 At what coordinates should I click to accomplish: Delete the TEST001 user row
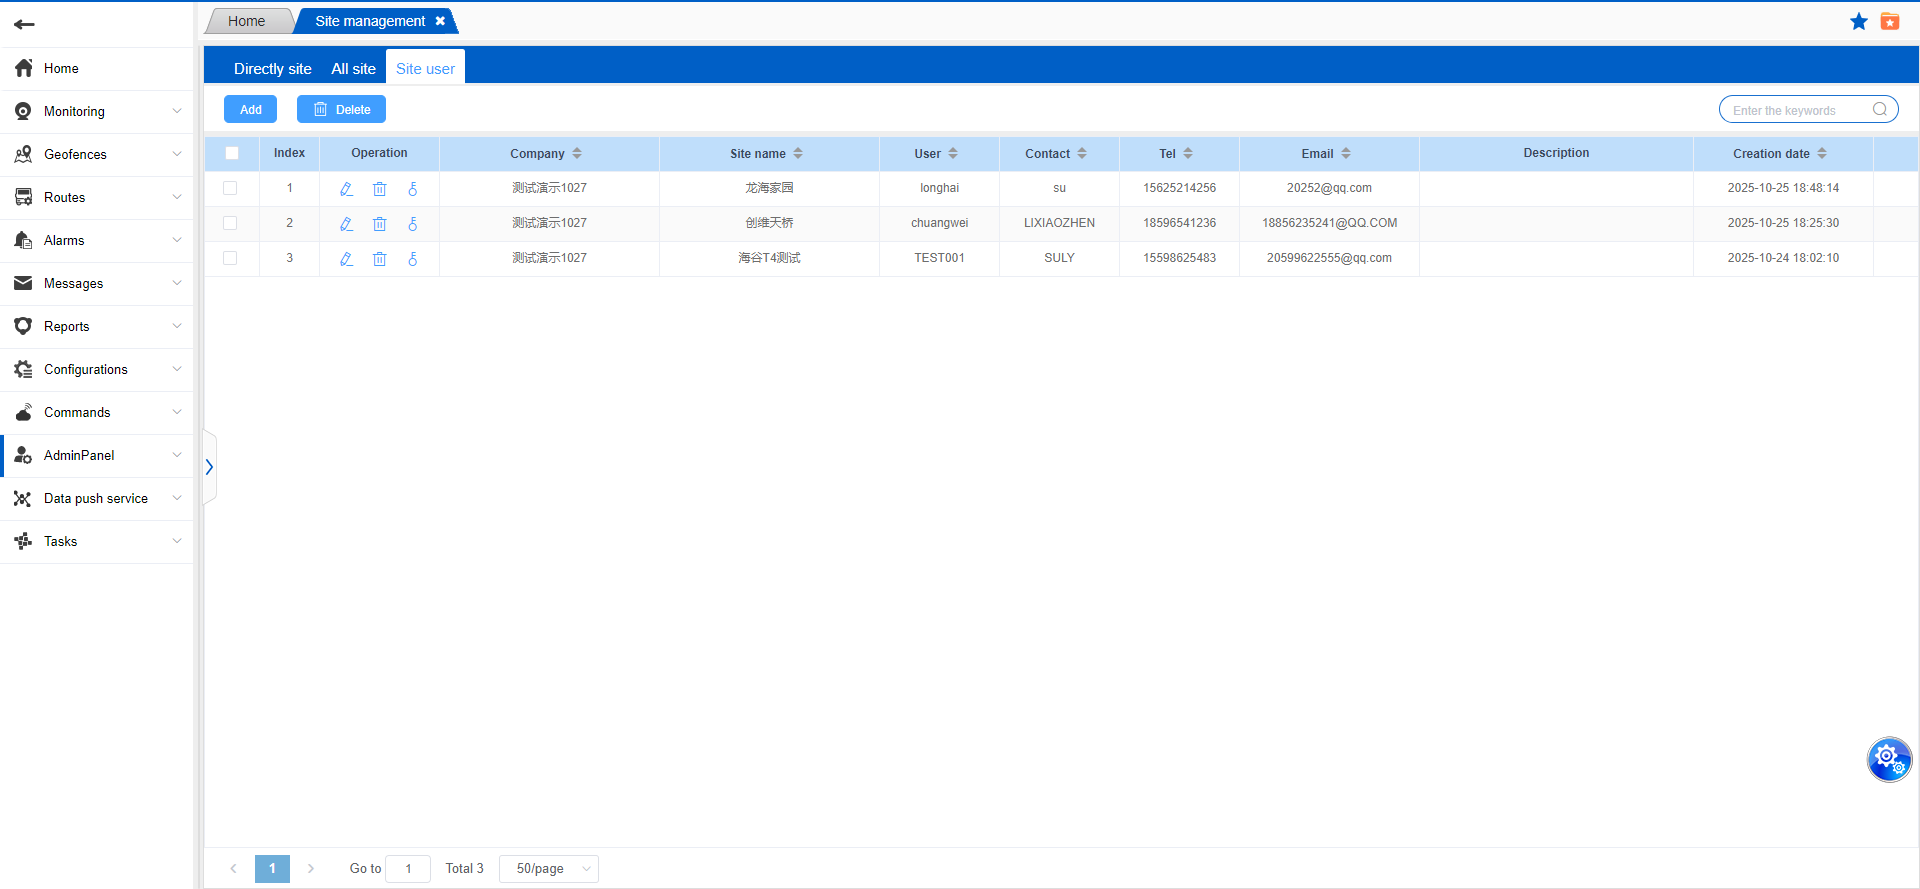click(x=380, y=259)
